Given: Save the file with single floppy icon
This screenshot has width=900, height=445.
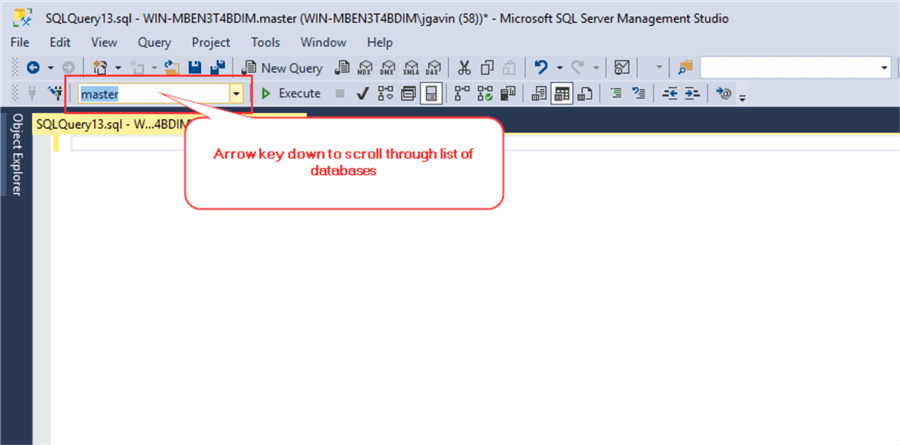Looking at the screenshot, I should [195, 68].
